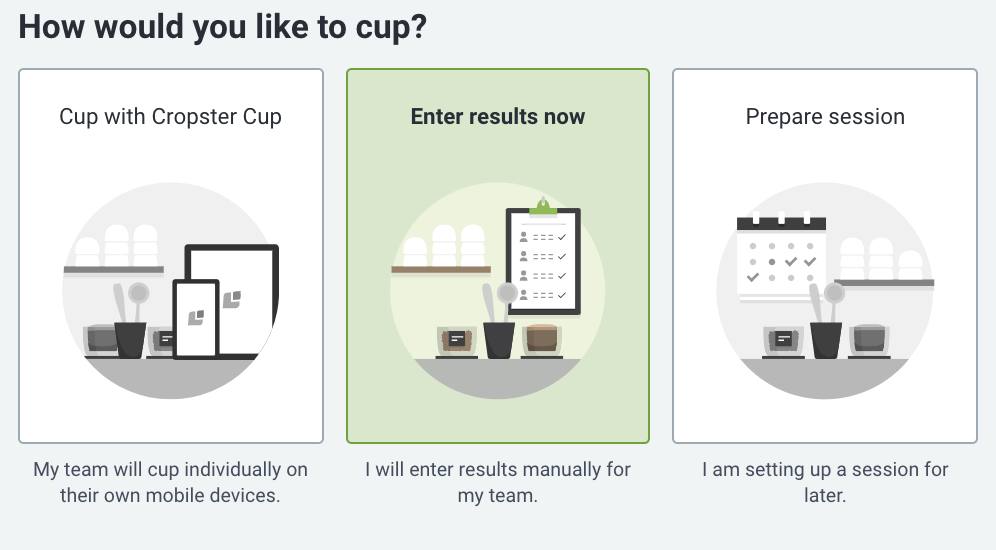The width and height of the screenshot is (996, 550).
Task: Click the Prepare session circular illustration
Action: [824, 291]
